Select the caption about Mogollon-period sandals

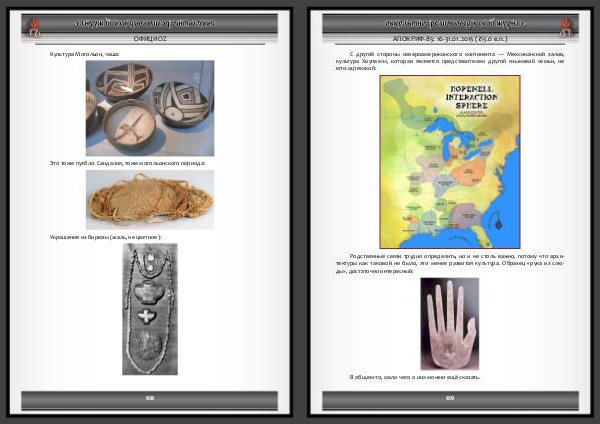click(x=127, y=162)
